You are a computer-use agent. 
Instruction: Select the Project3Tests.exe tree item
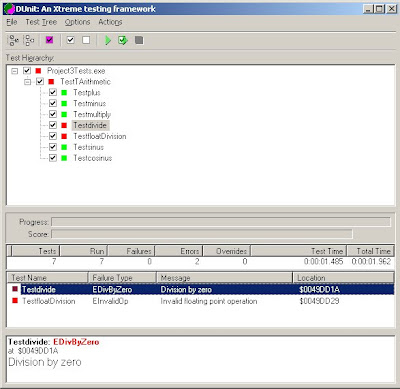(76, 71)
